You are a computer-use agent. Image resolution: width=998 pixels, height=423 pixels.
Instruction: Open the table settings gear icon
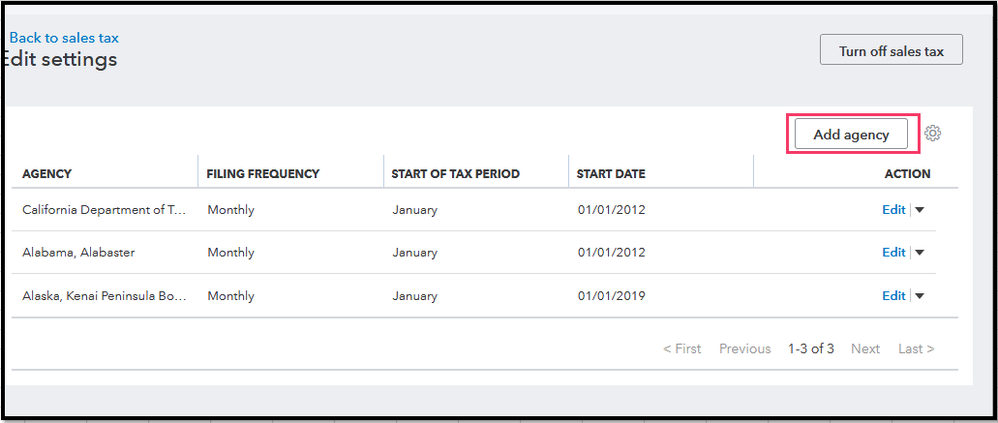point(933,134)
